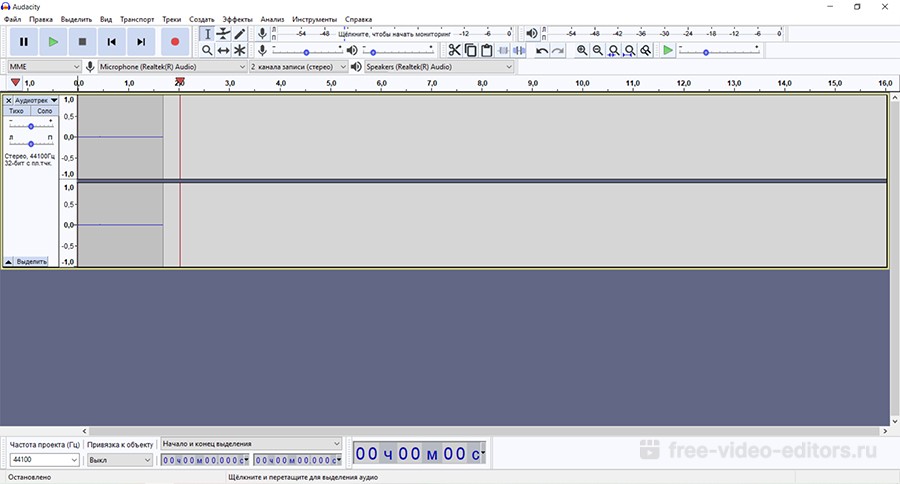
Task: Click the track pan slider
Action: pyautogui.click(x=31, y=141)
